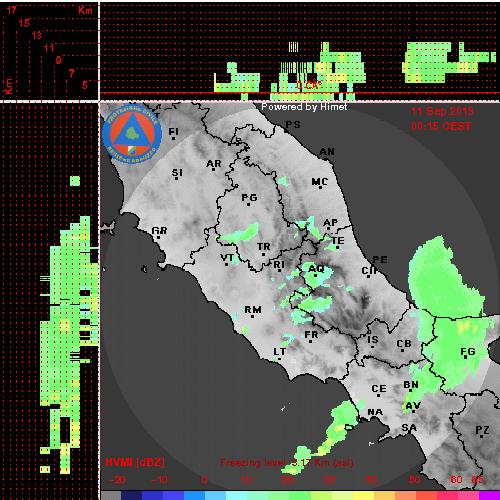The image size is (500, 500).
Task: Click the 5 km height axis label
Action: [85, 85]
